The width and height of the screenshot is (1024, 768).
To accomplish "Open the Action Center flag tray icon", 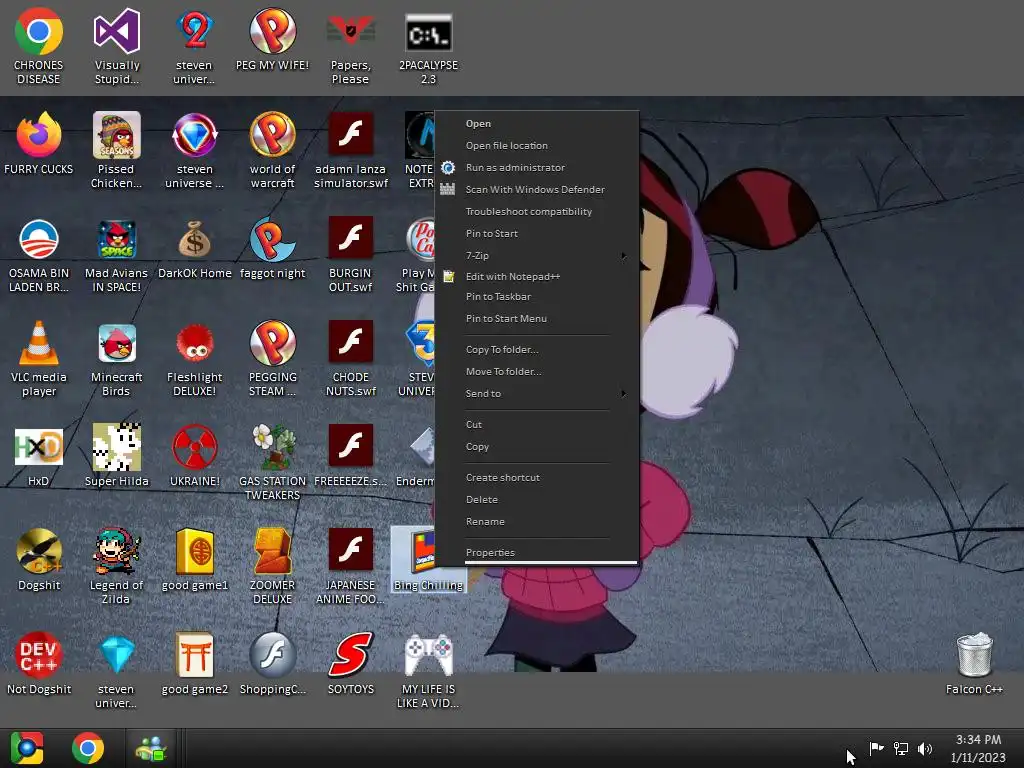I will click(x=876, y=748).
